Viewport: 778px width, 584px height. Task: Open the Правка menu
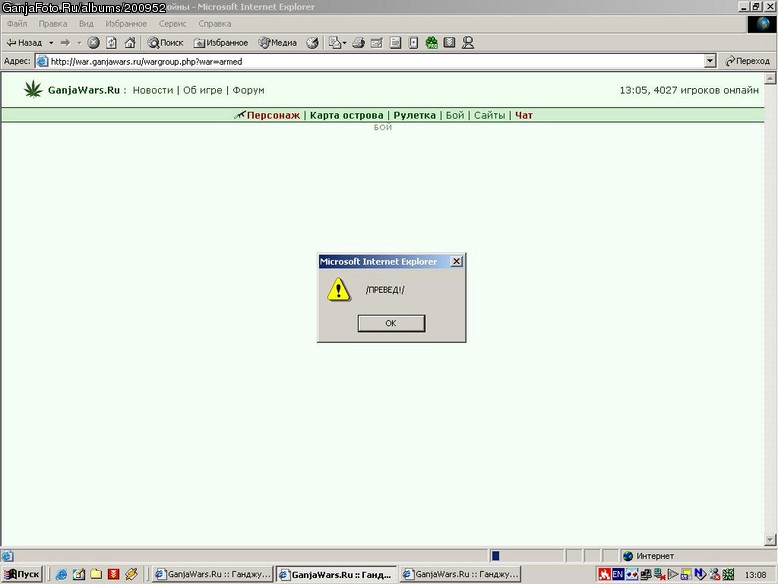tap(53, 23)
